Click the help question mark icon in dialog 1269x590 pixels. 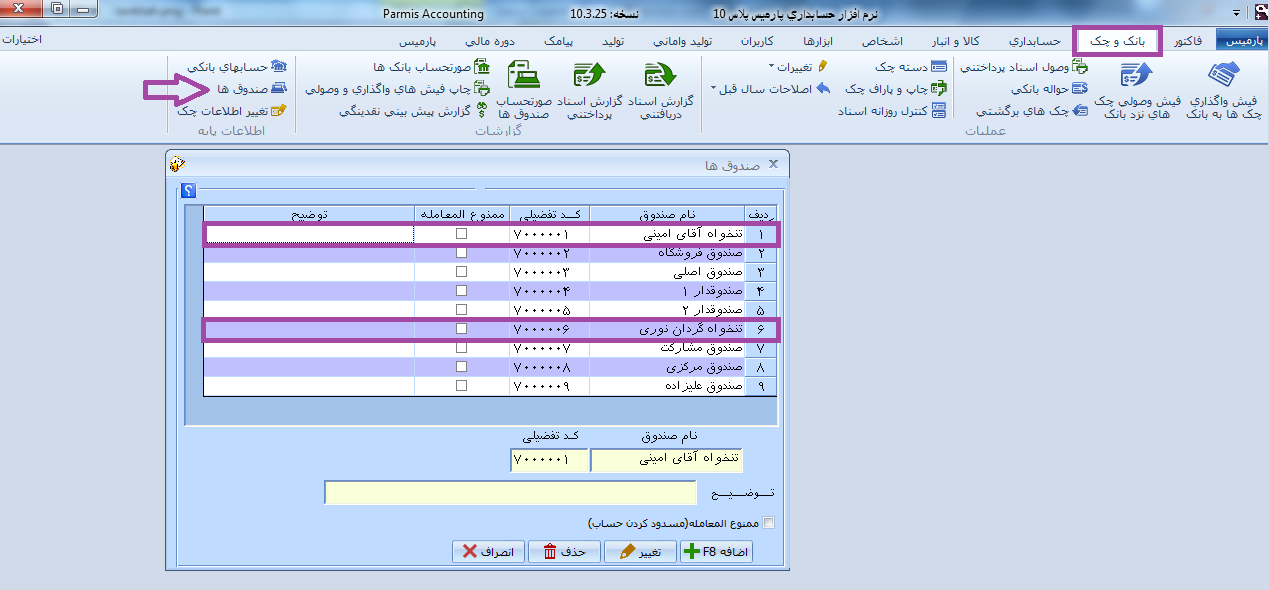pos(188,192)
